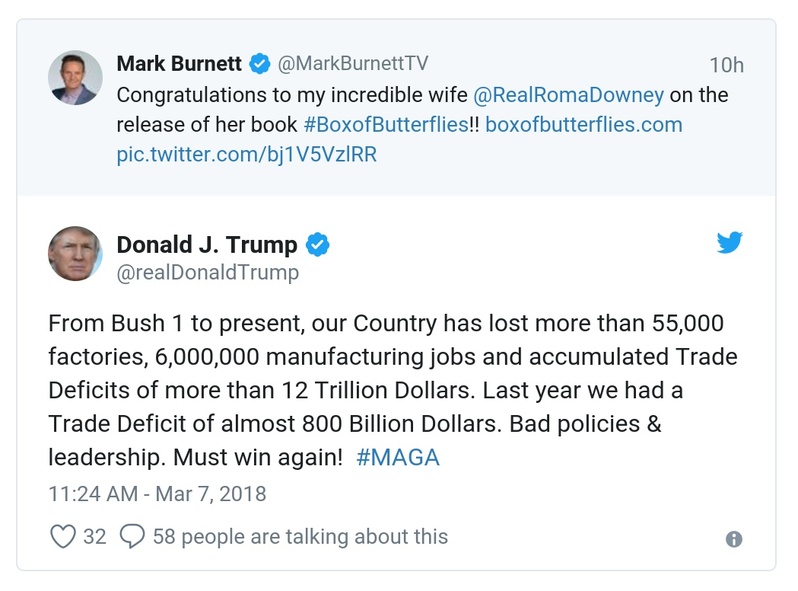The height and width of the screenshot is (591, 798).
Task: Click the Mark Burnett display name
Action: tap(179, 64)
